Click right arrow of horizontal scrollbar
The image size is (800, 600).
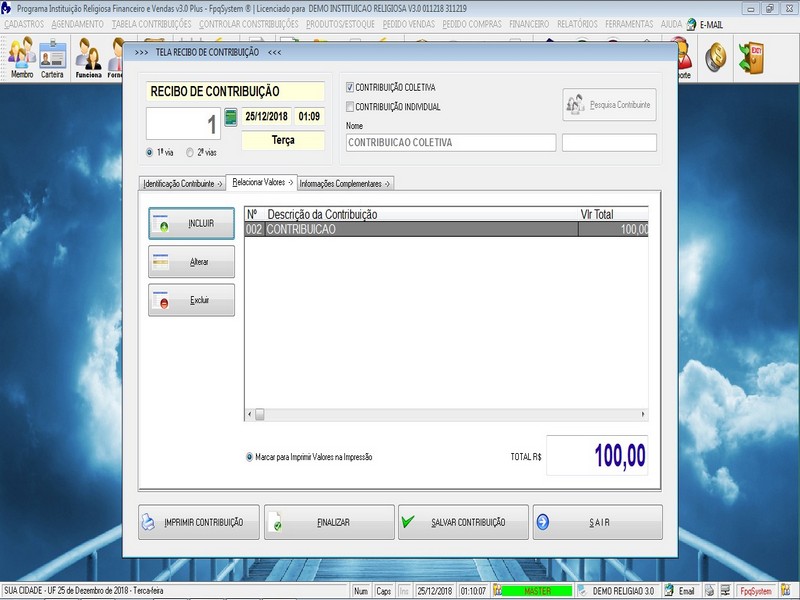click(643, 414)
